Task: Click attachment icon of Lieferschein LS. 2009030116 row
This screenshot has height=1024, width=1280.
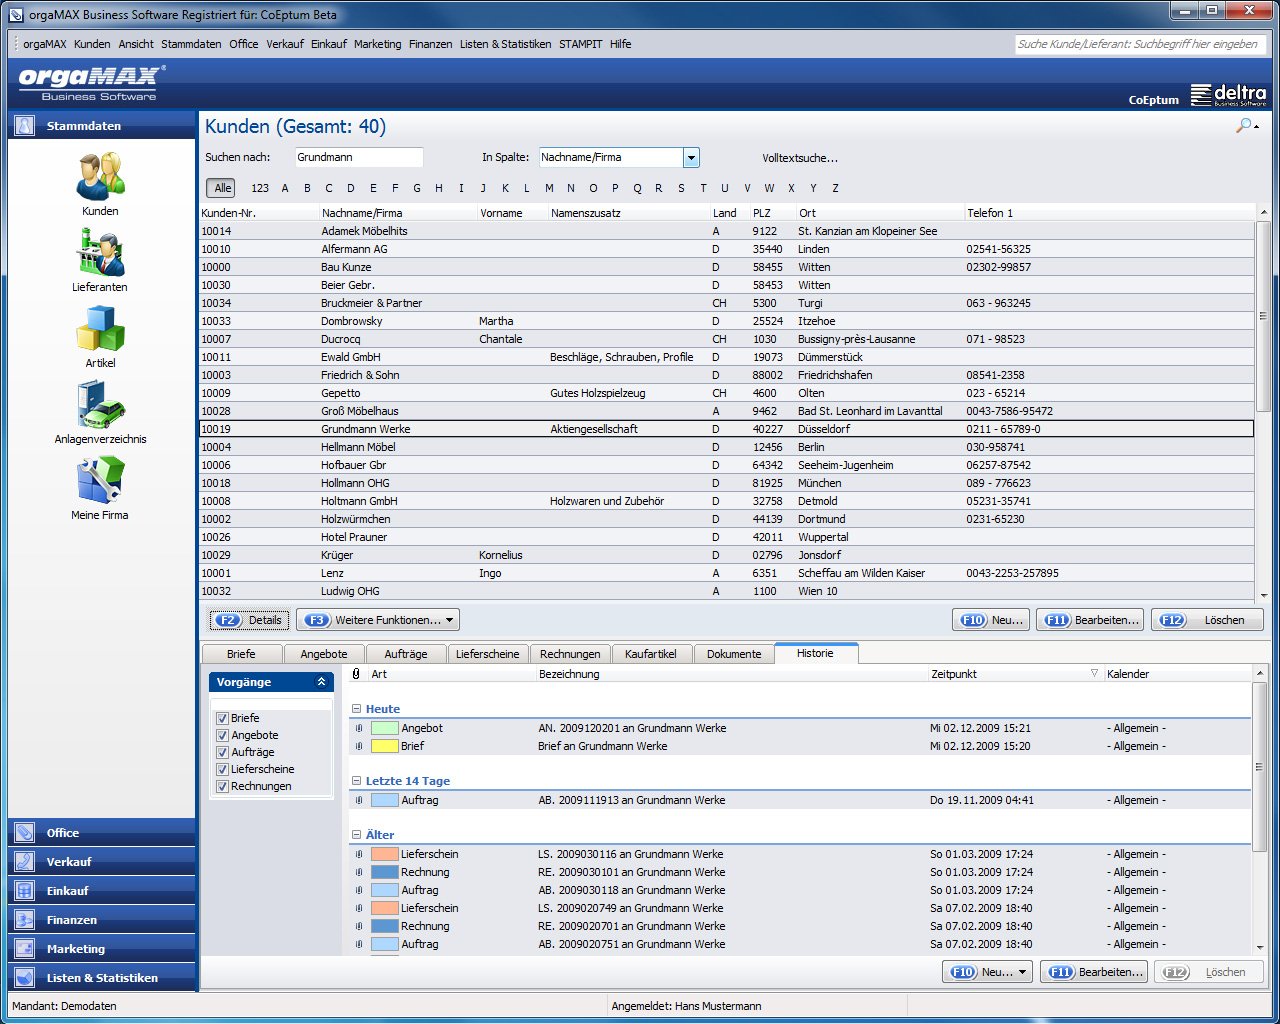Action: 359,854
